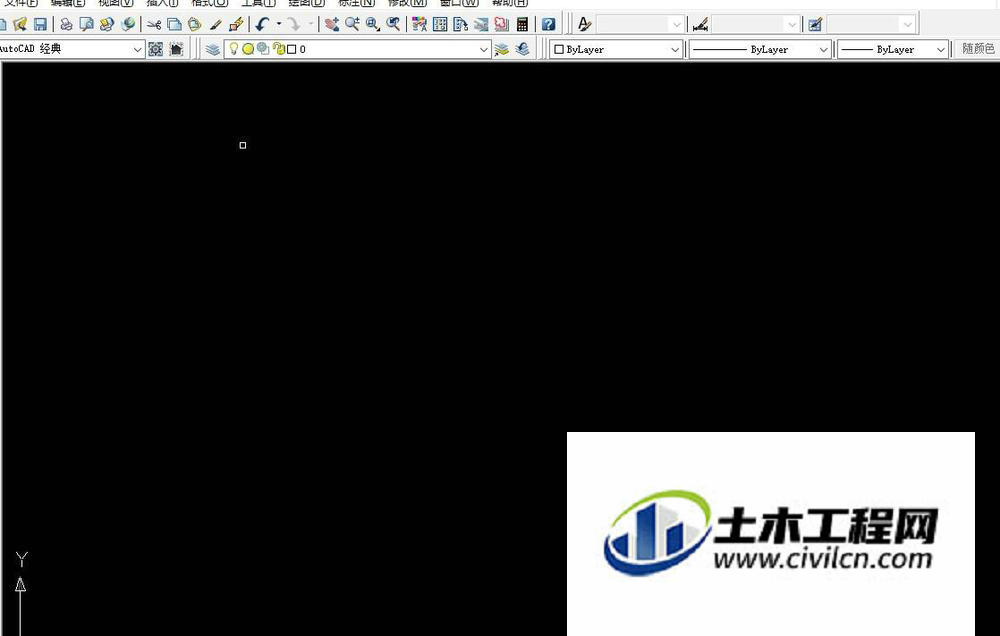Image resolution: width=1000 pixels, height=636 pixels.
Task: Open Workspace Settings gear icon
Action: (x=156, y=49)
